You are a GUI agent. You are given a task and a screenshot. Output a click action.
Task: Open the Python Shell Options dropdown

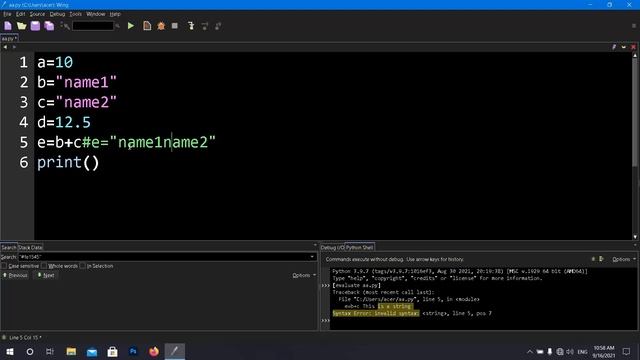(x=624, y=259)
